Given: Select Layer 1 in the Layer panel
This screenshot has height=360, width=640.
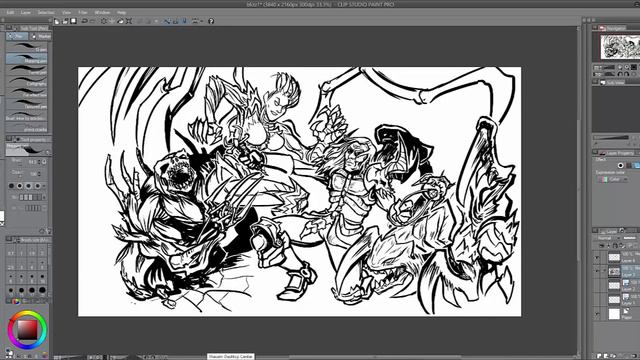Looking at the screenshot, I should 624,300.
